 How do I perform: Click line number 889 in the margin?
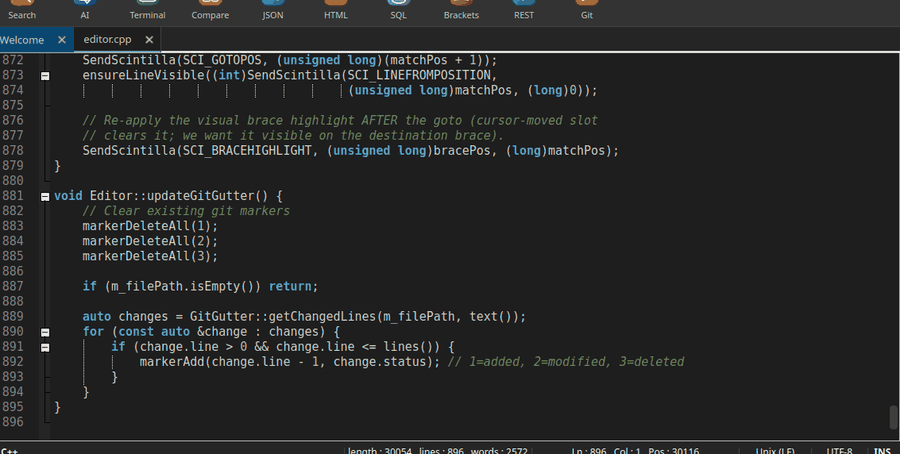click(x=13, y=316)
